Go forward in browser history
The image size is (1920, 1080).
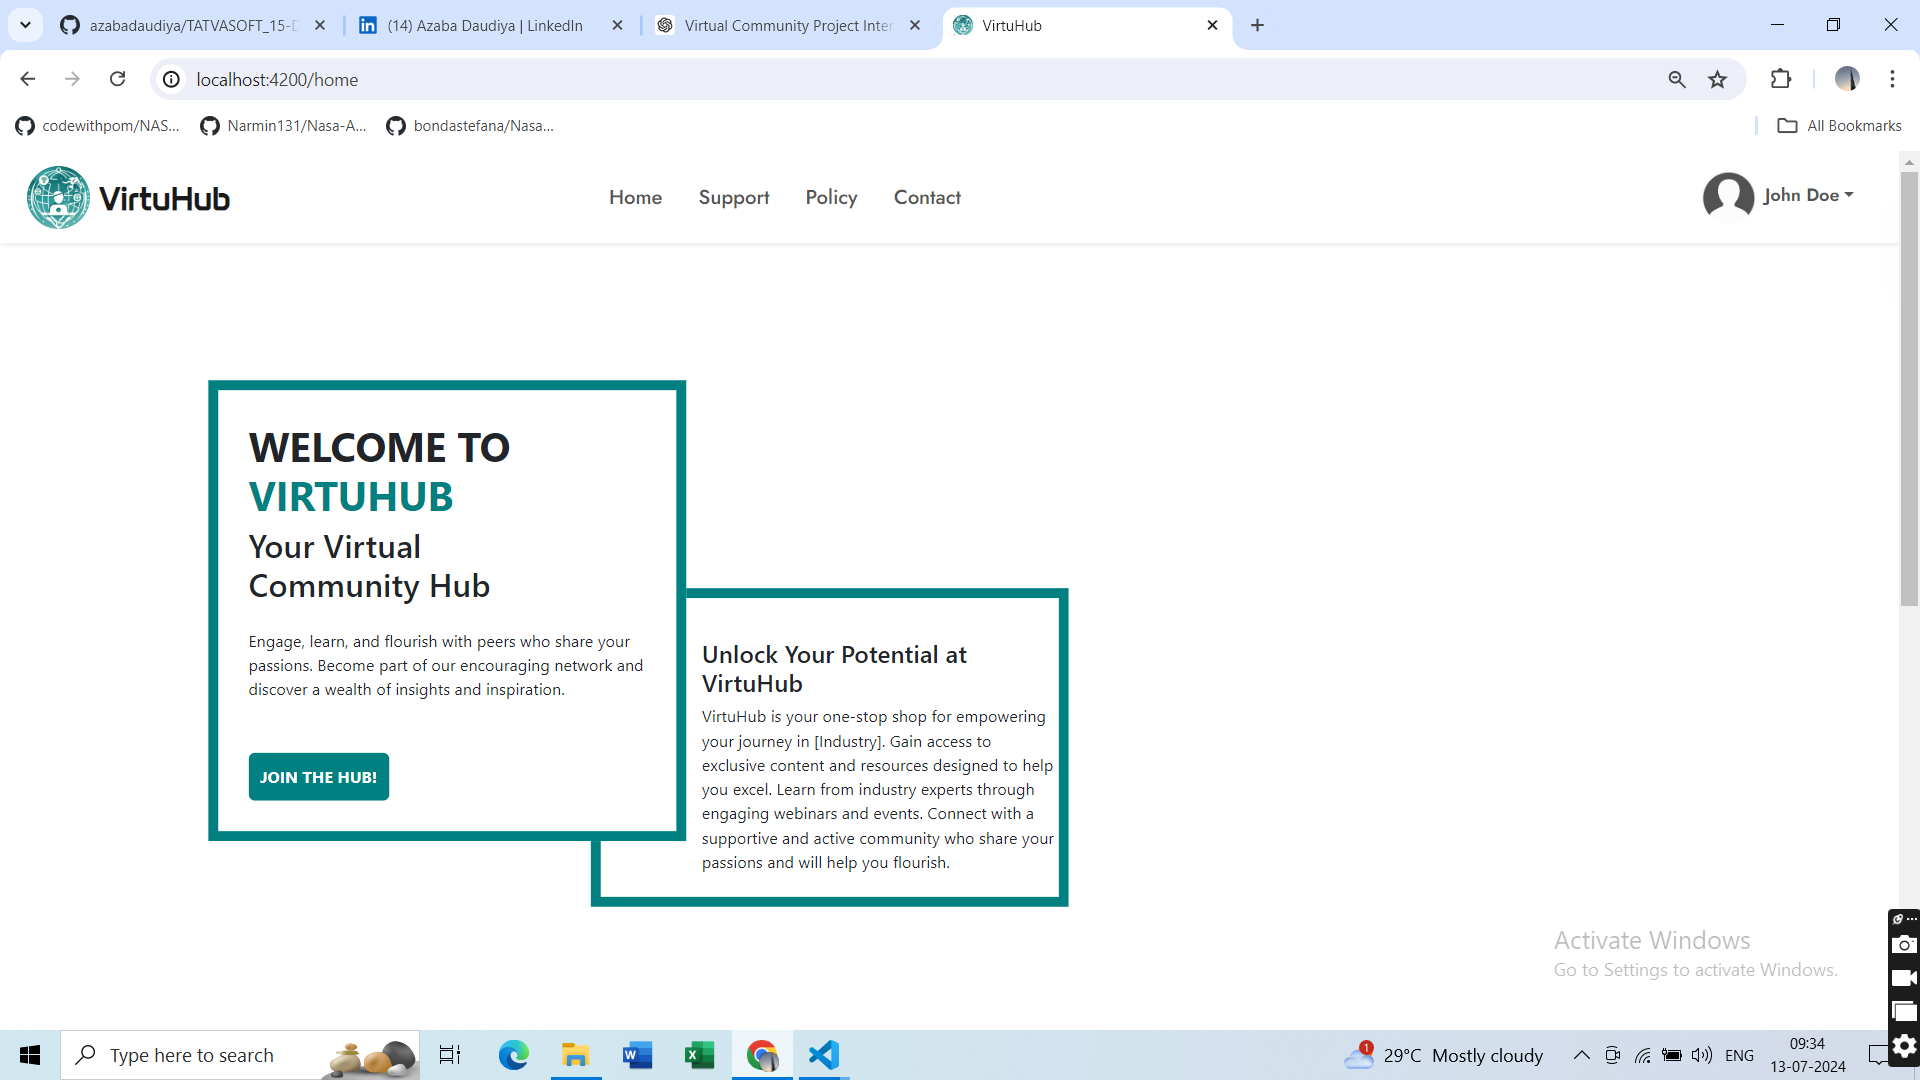pos(72,79)
